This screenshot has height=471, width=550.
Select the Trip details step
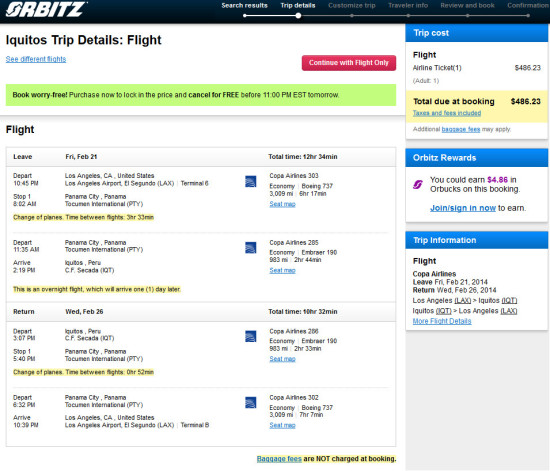click(x=298, y=6)
